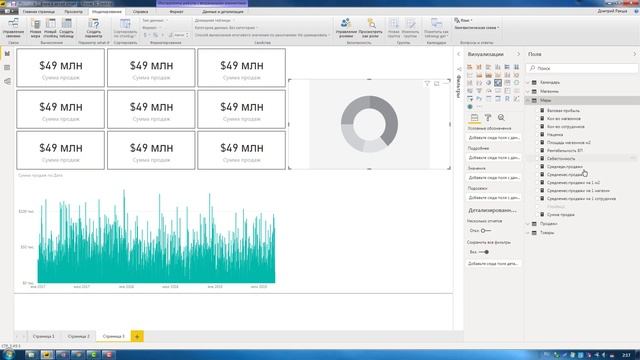Switch to Страница 2 page tab
640x360 pixels.
(x=78, y=336)
